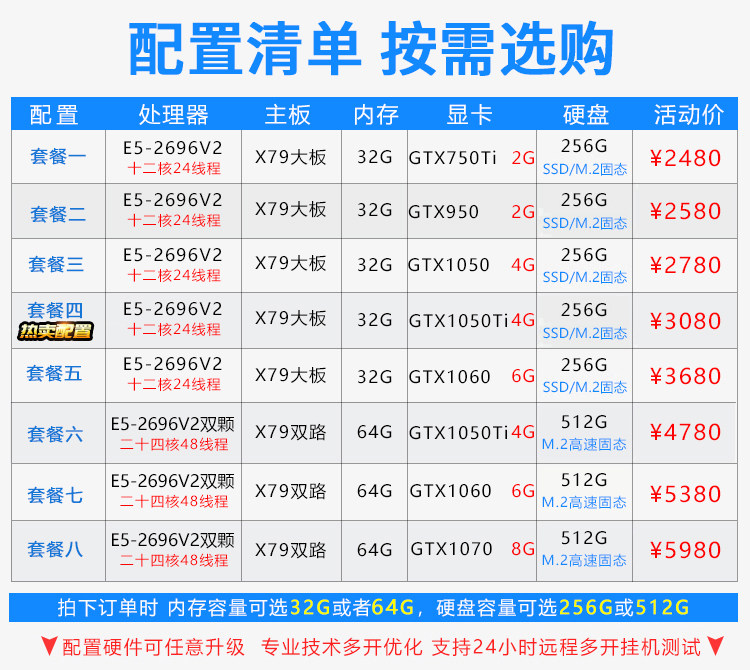
Task: Click the 配置清单 按需选购 title
Action: 371,49
